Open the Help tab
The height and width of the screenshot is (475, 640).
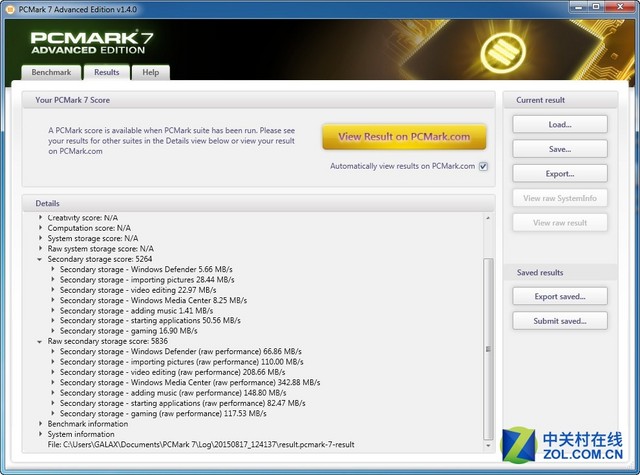pyautogui.click(x=151, y=73)
